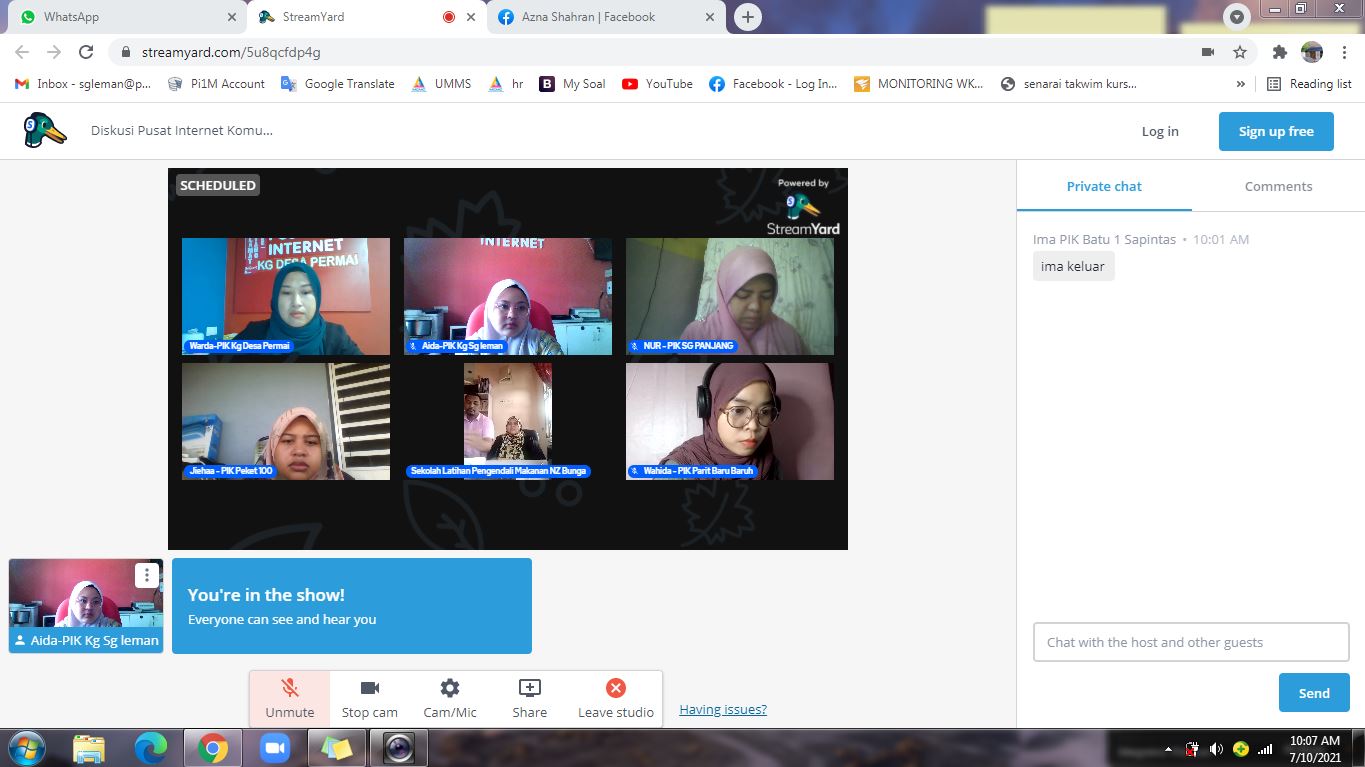The image size is (1365, 767).
Task: Stop the camera feed
Action: tap(369, 698)
